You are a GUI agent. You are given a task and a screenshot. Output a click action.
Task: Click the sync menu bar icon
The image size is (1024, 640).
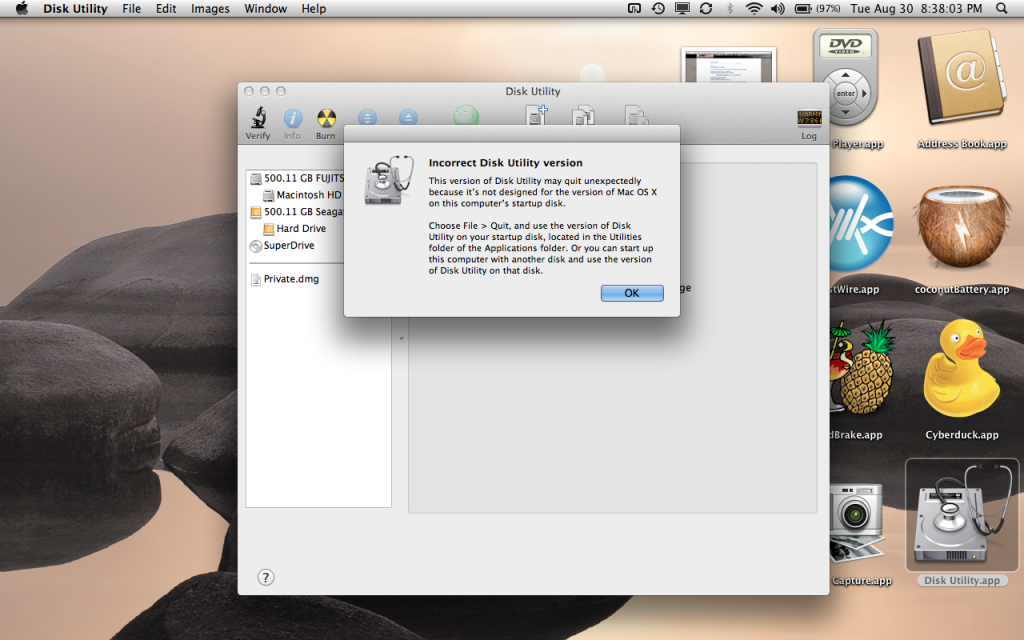706,8
